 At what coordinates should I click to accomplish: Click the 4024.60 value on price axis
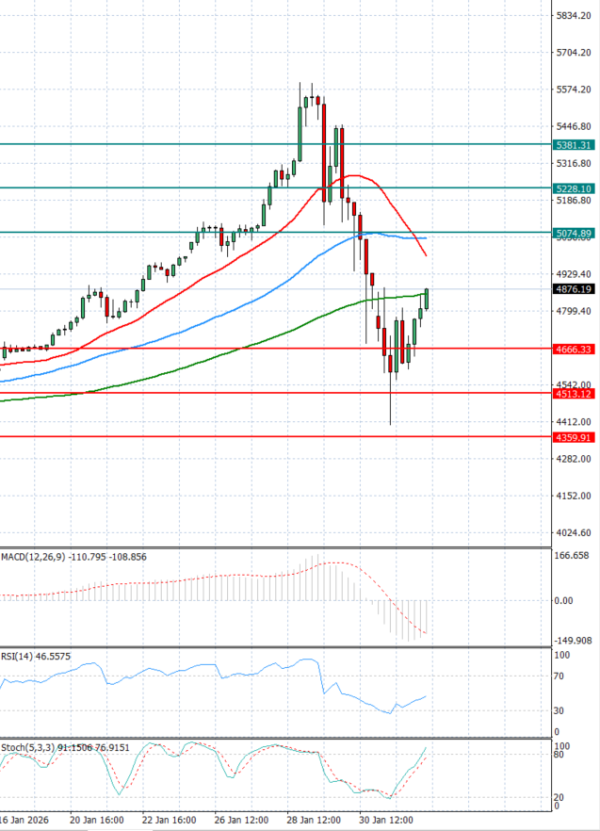[573, 532]
